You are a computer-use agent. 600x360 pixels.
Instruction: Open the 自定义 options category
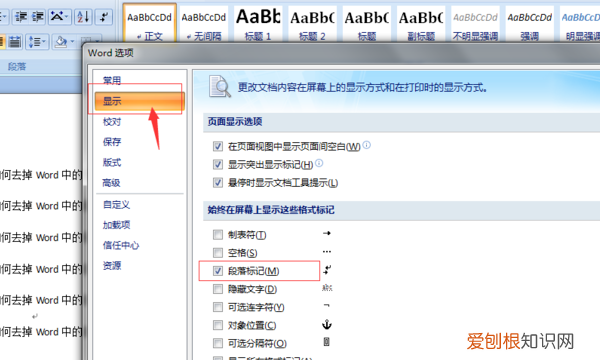pyautogui.click(x=117, y=205)
